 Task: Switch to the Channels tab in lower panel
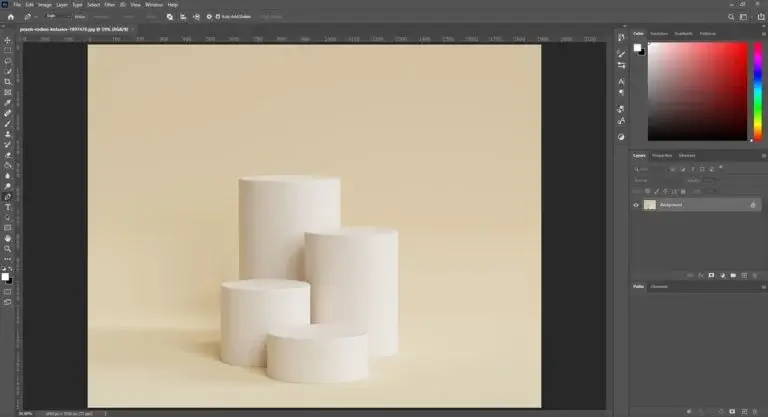pyautogui.click(x=659, y=287)
